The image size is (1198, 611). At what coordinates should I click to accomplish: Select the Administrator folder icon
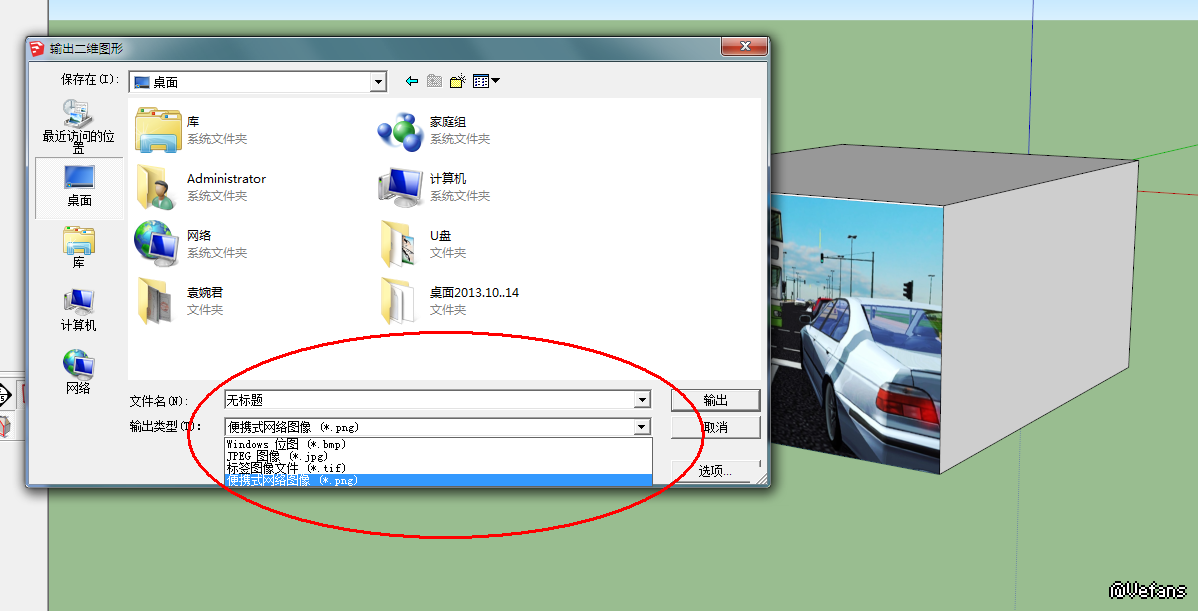click(x=158, y=186)
